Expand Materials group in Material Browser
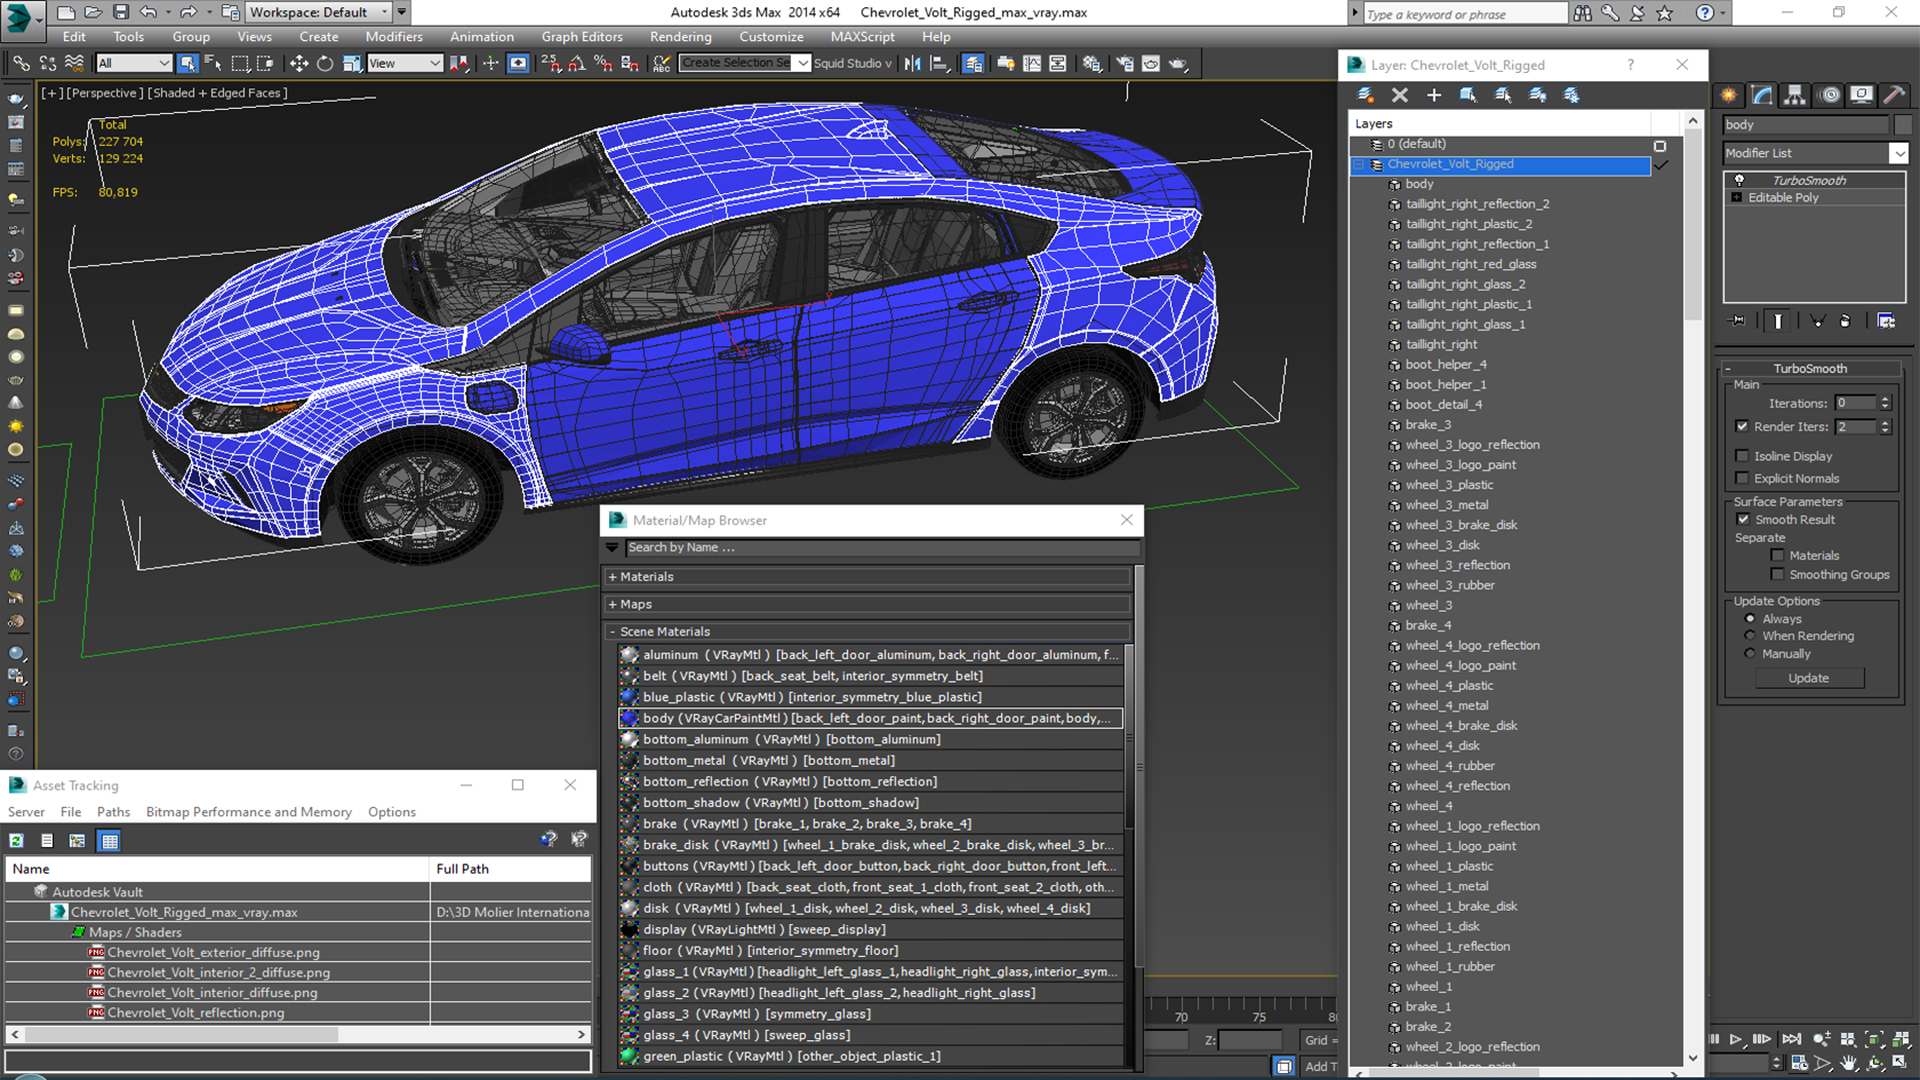The image size is (1920, 1080). coord(612,577)
